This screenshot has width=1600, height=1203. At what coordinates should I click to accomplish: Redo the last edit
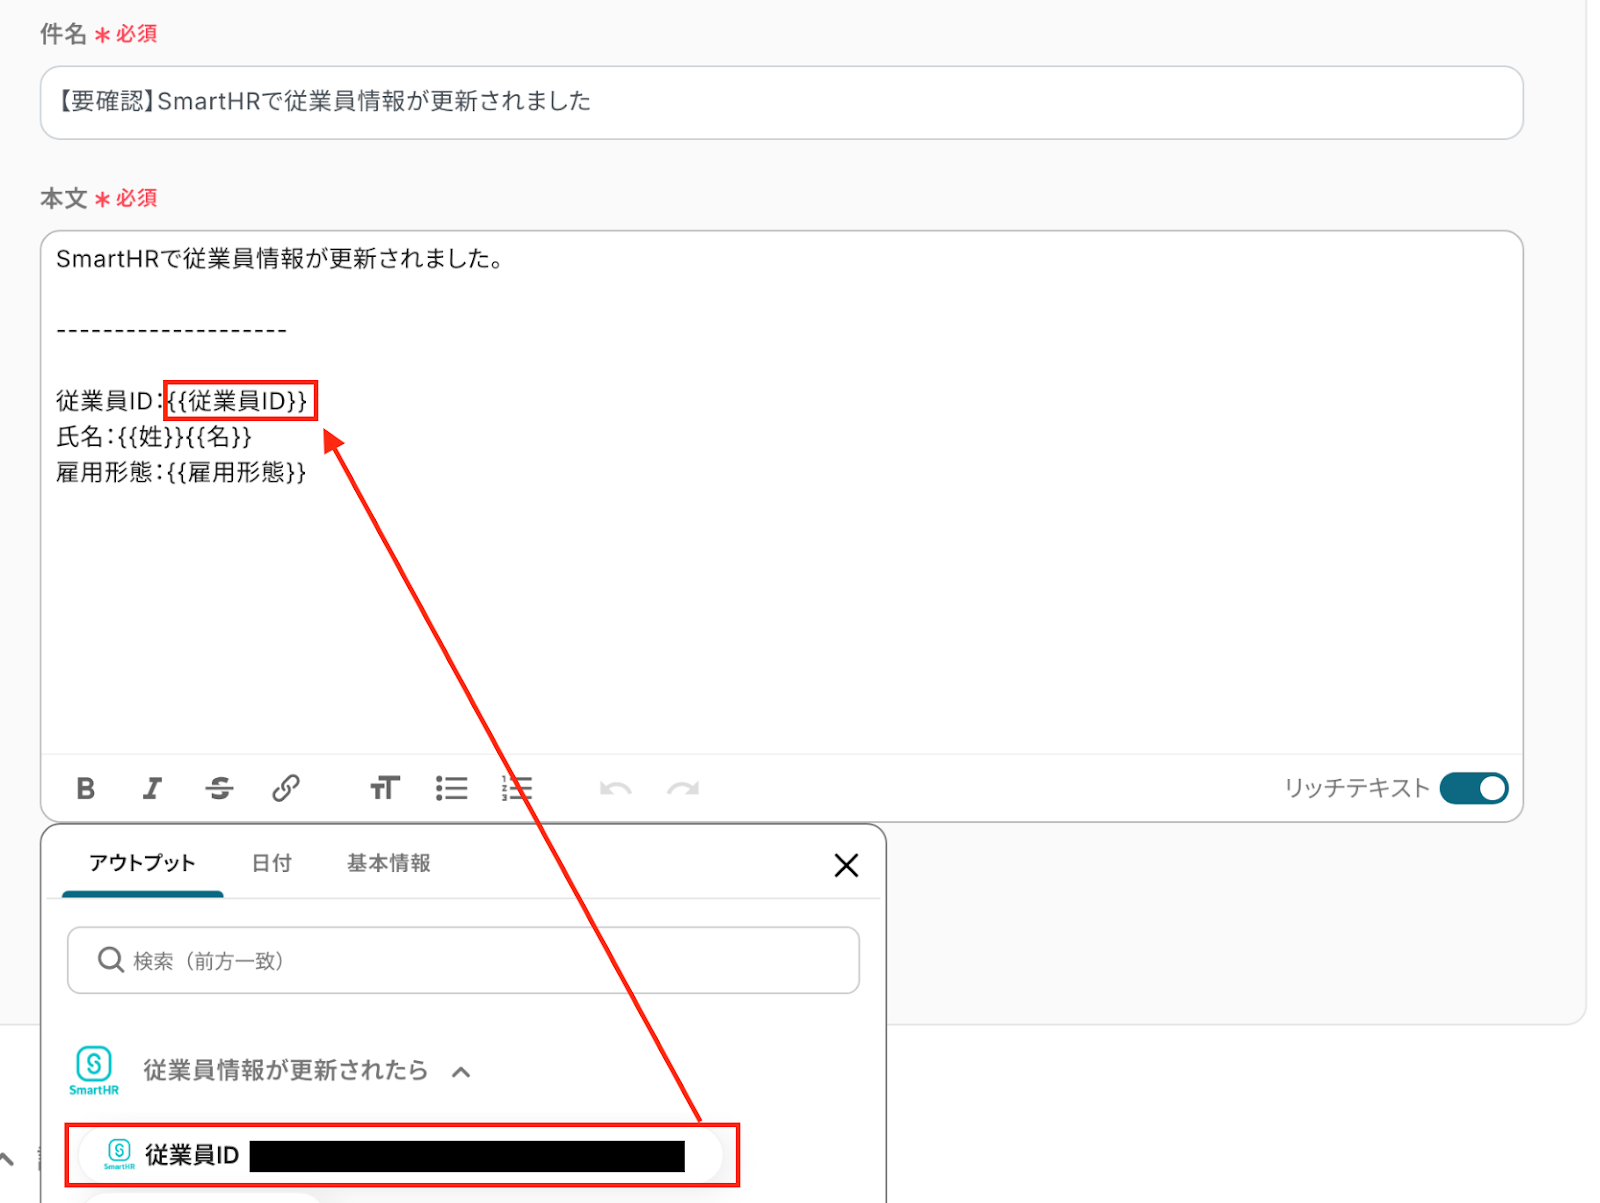click(683, 789)
